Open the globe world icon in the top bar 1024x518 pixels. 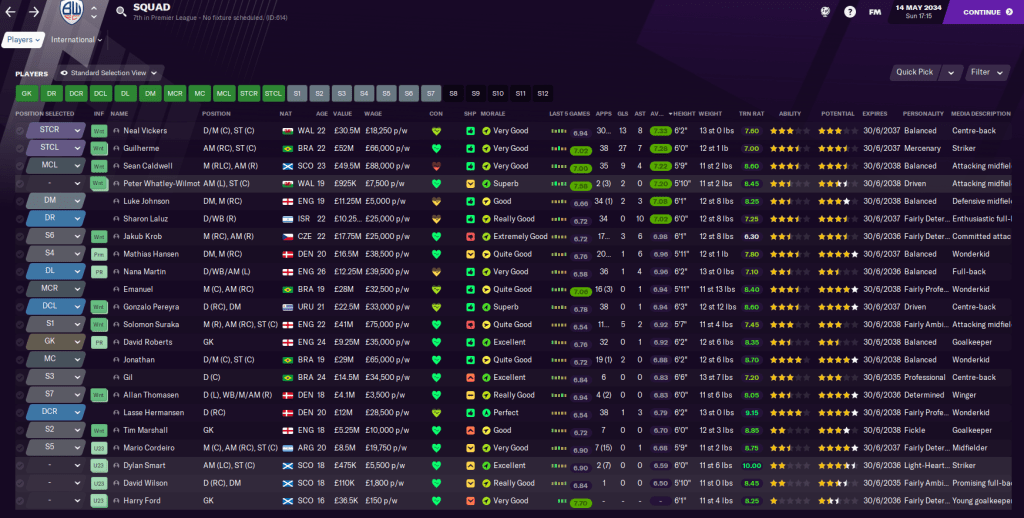pos(825,13)
